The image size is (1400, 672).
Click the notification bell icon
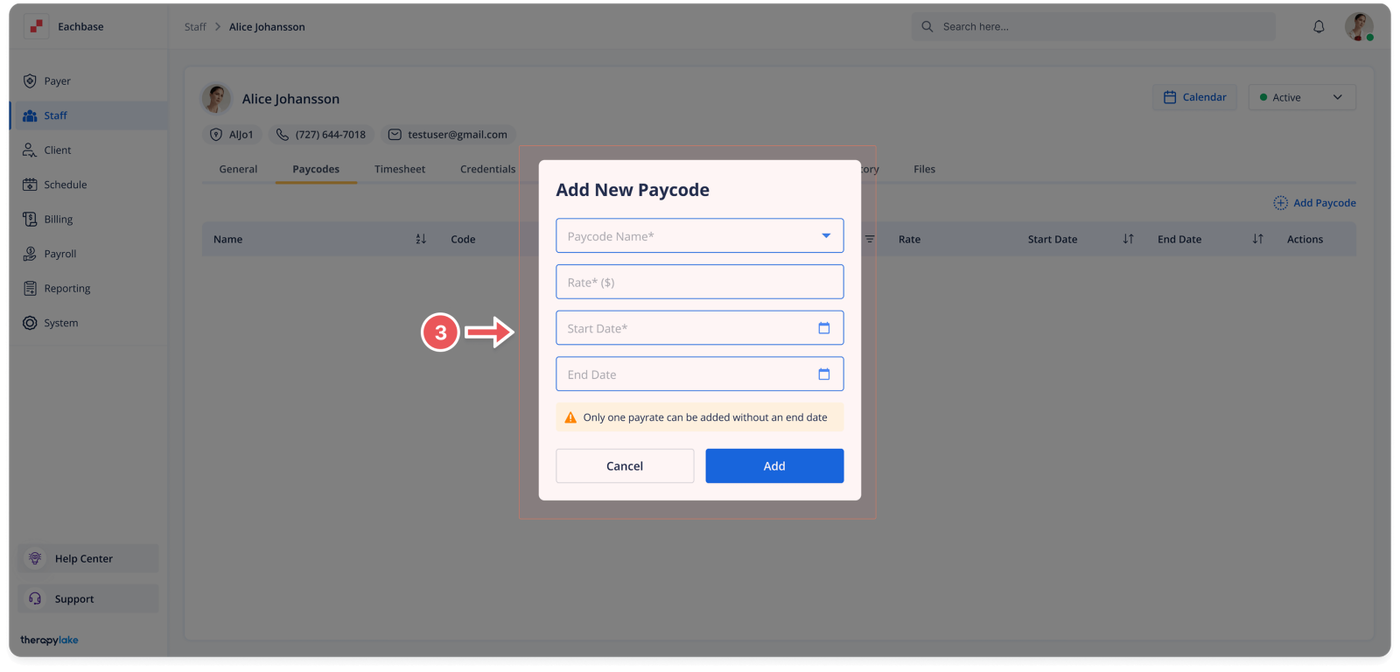(x=1318, y=27)
